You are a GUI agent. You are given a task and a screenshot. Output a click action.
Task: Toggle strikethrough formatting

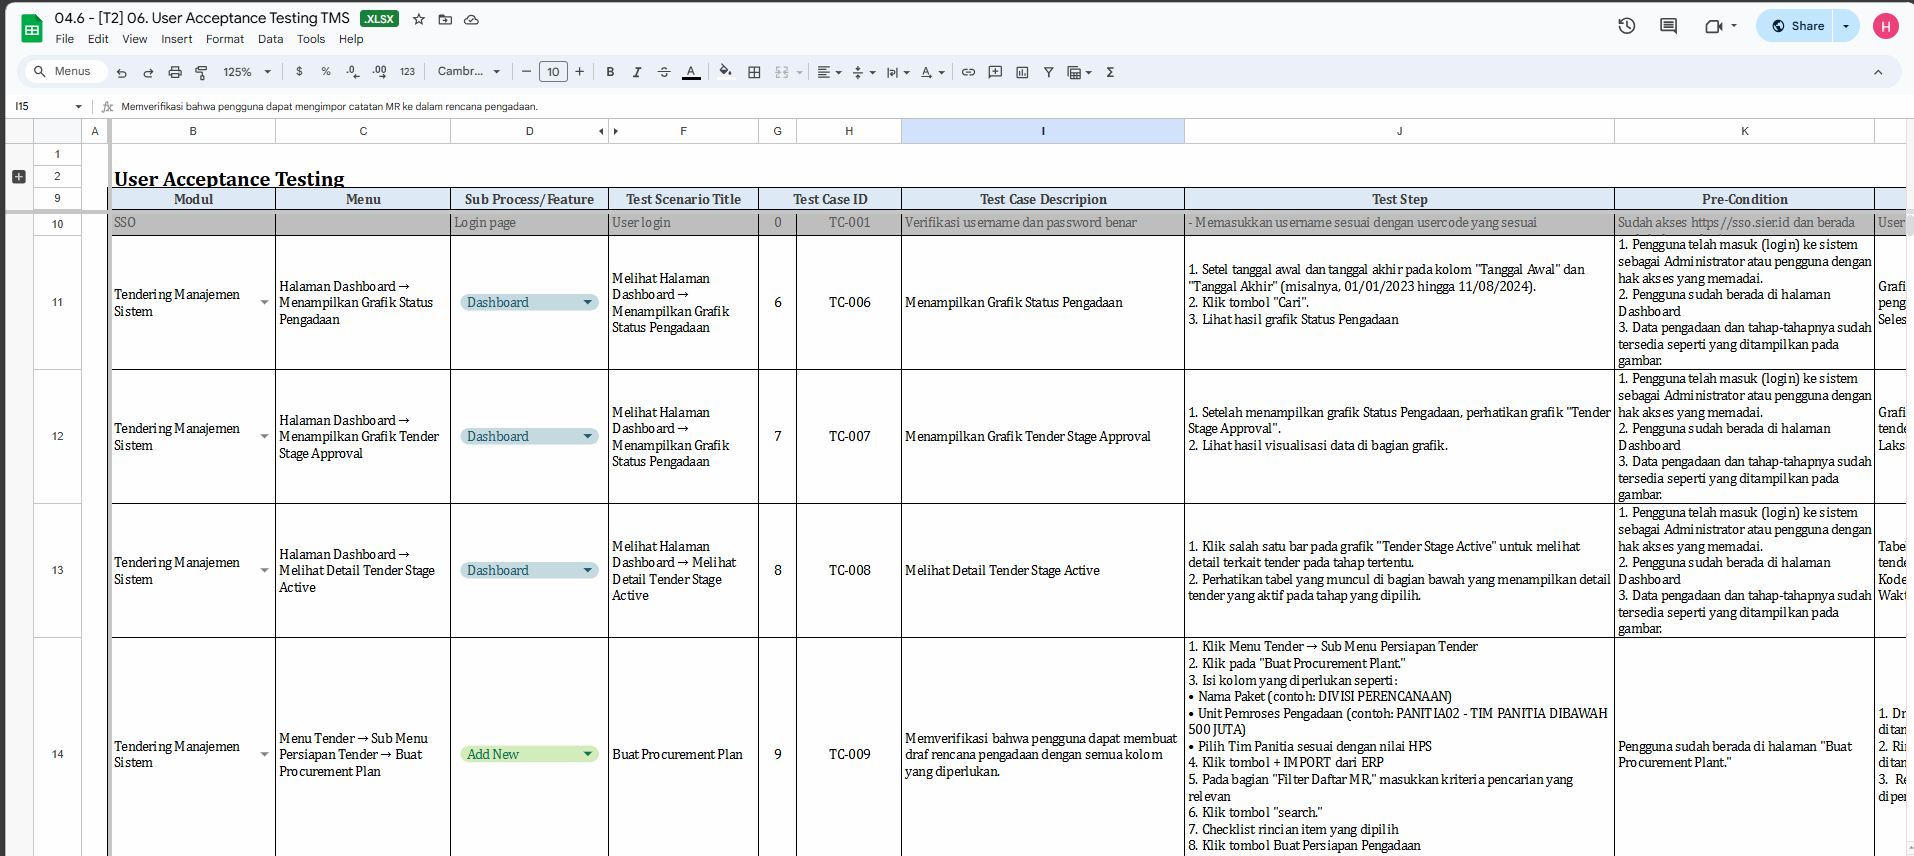click(x=664, y=72)
